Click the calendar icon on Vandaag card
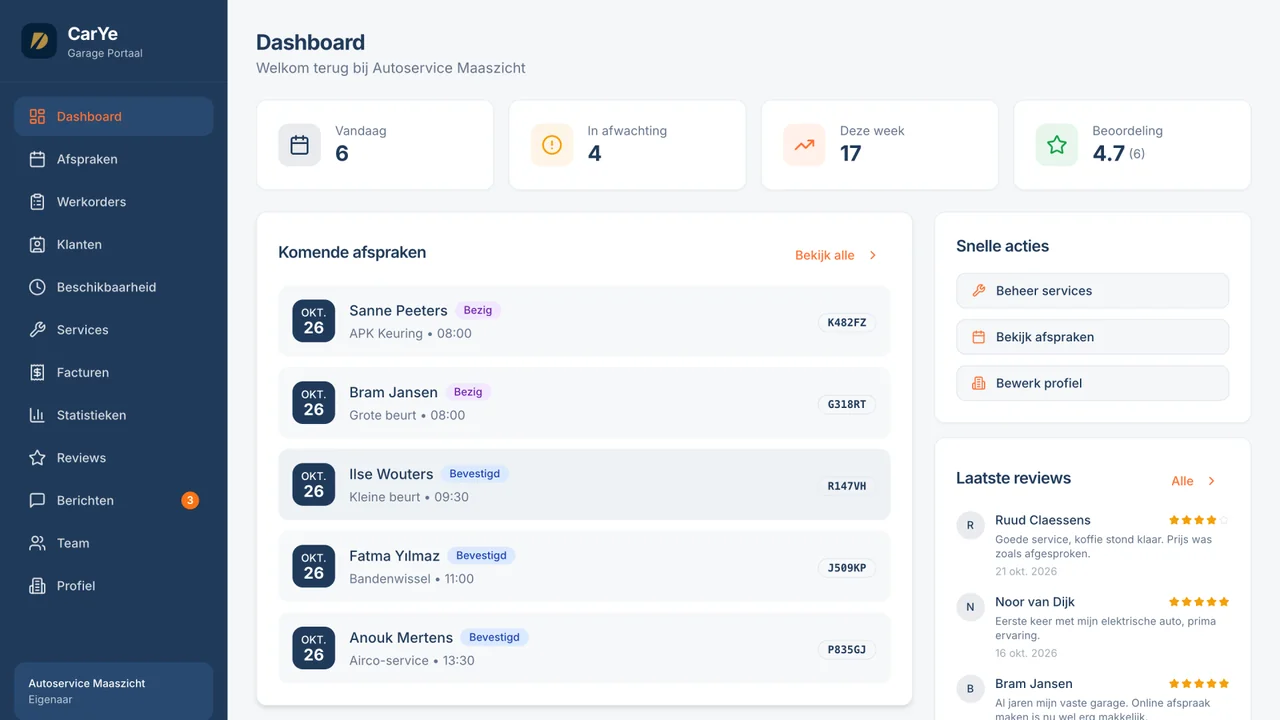Image resolution: width=1280 pixels, height=720 pixels. point(300,145)
